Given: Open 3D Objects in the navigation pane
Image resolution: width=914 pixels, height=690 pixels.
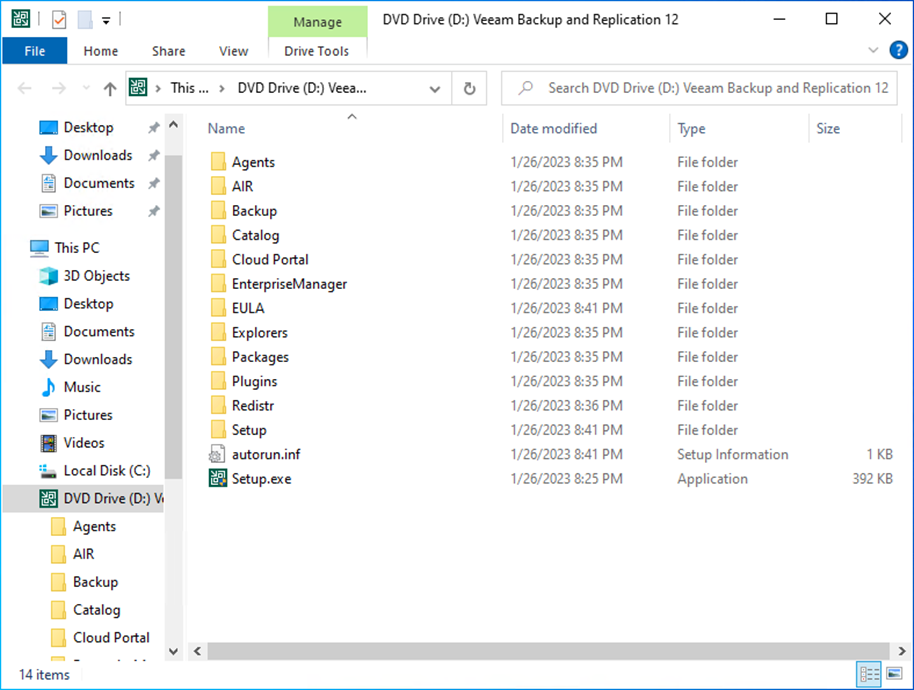Looking at the screenshot, I should click(96, 276).
